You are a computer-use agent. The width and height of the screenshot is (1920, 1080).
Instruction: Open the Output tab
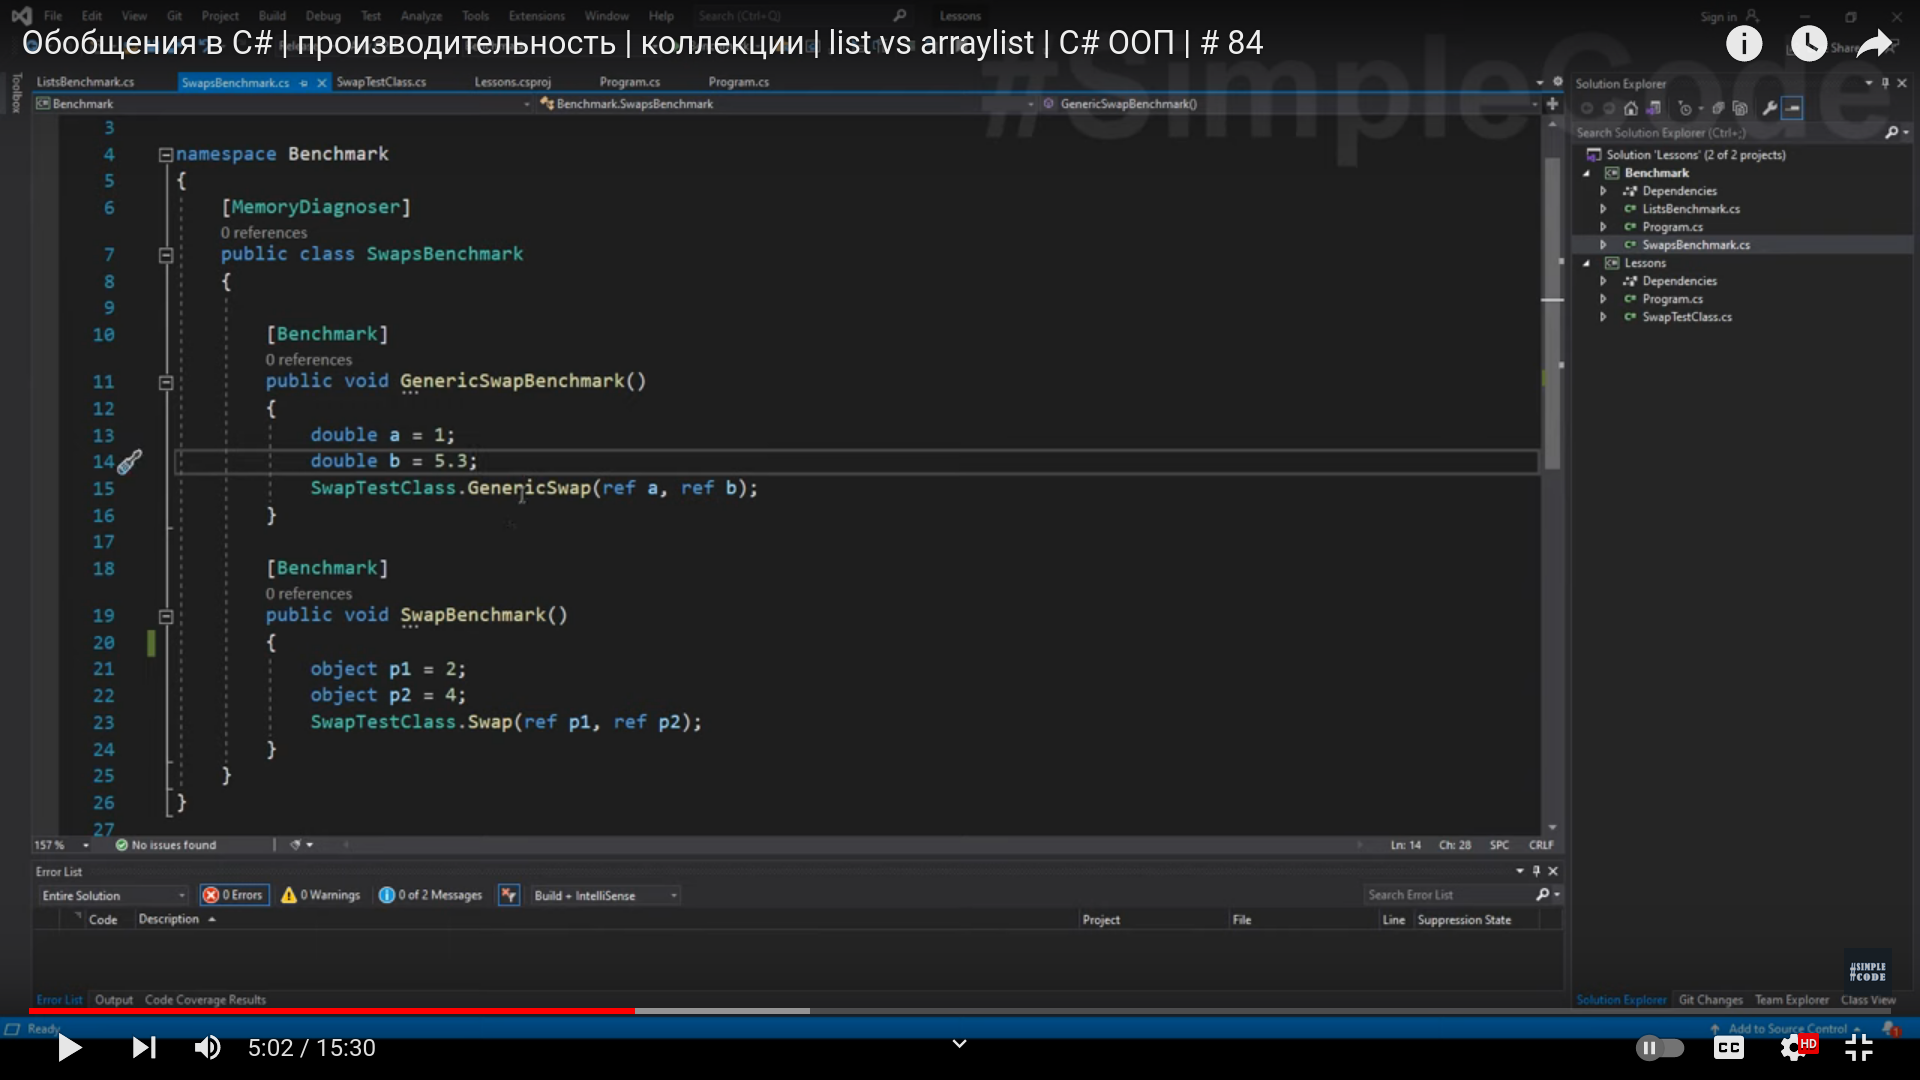113,999
